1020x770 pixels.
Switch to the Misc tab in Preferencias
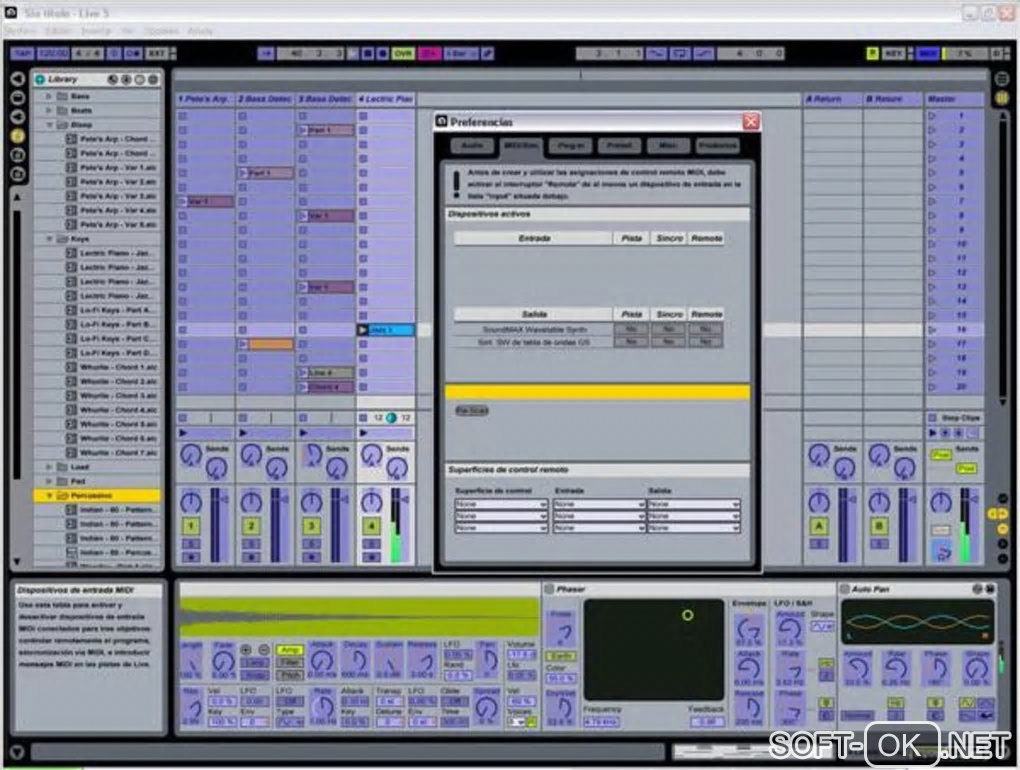tap(668, 146)
